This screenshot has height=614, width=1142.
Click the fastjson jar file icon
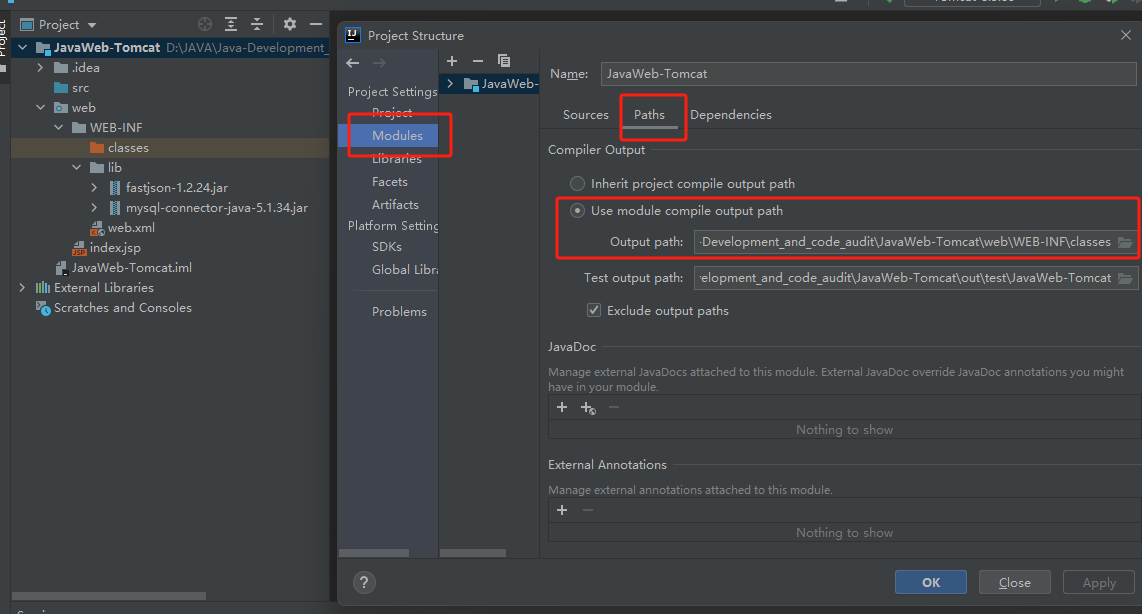114,188
